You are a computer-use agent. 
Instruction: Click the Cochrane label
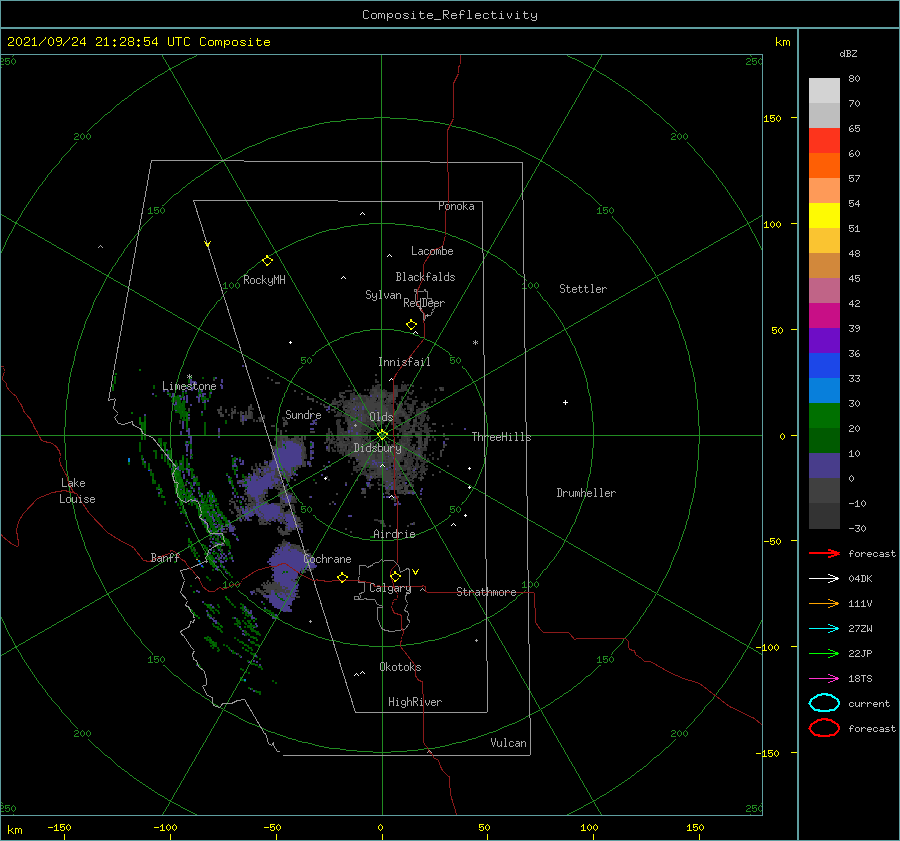coord(327,559)
